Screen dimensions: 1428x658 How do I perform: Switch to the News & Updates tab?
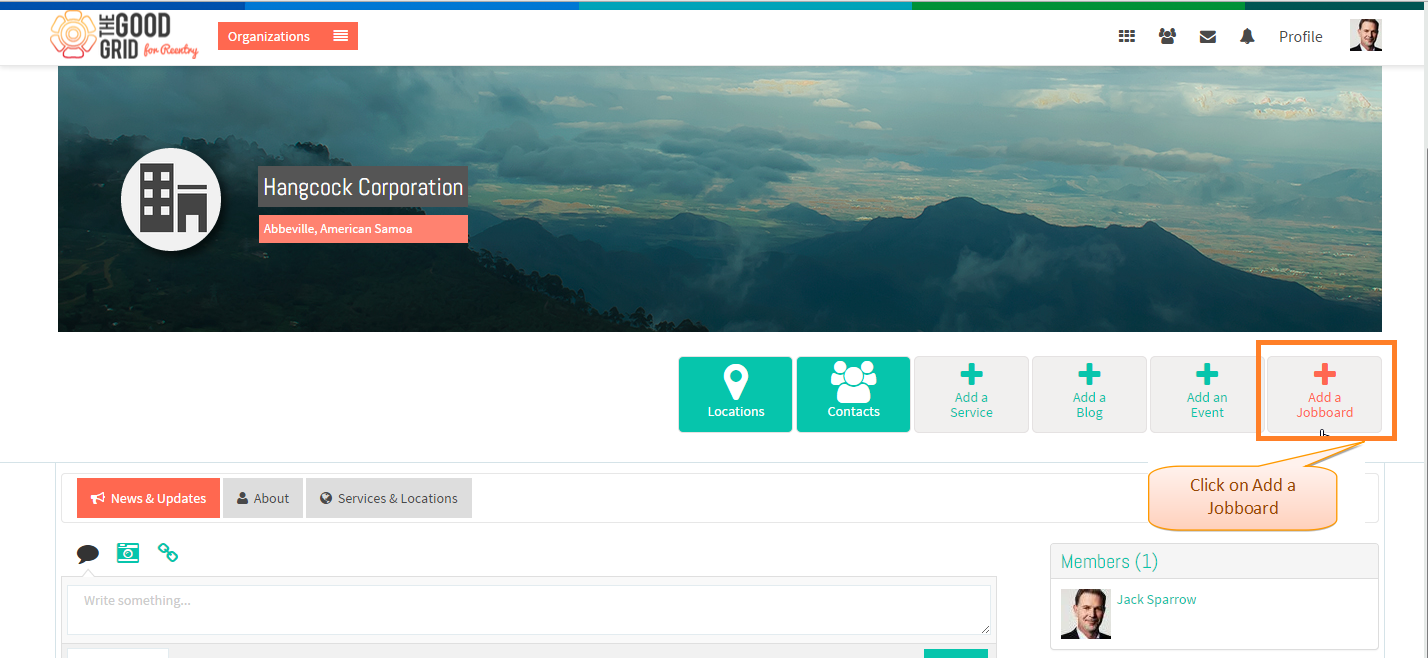click(148, 498)
